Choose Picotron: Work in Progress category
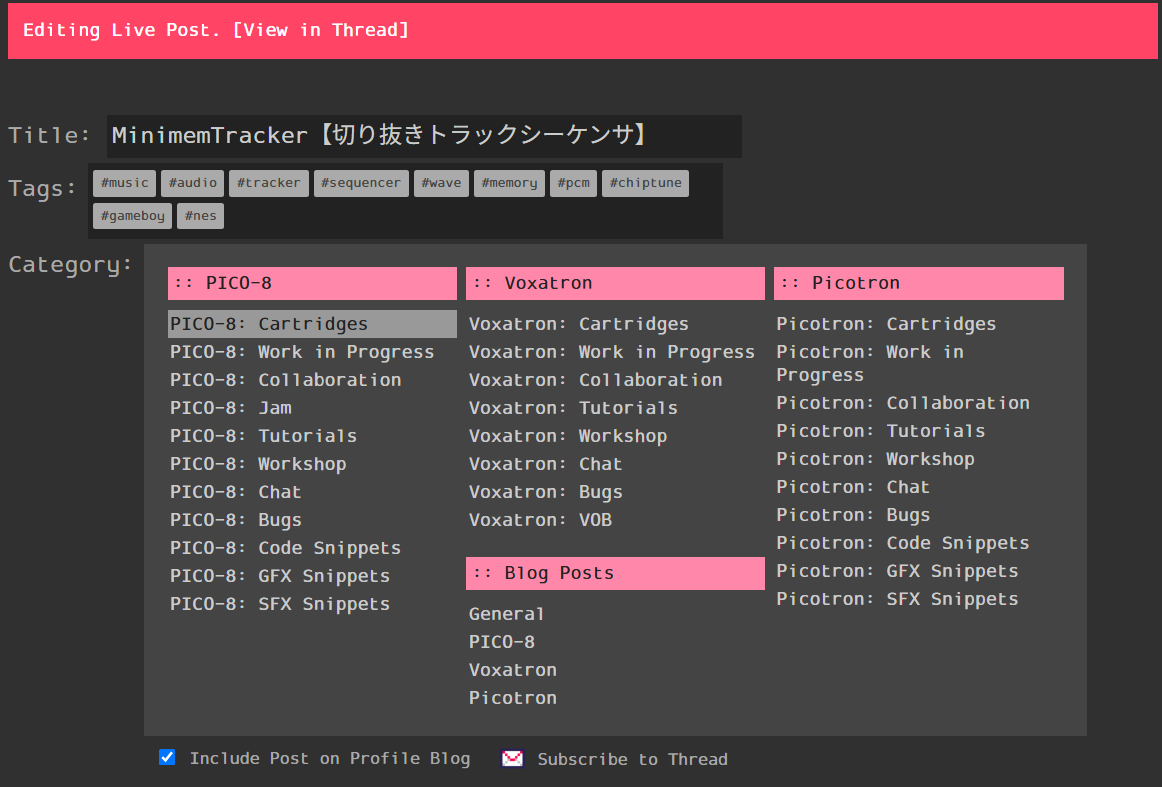Image resolution: width=1162 pixels, height=787 pixels. click(x=870, y=363)
